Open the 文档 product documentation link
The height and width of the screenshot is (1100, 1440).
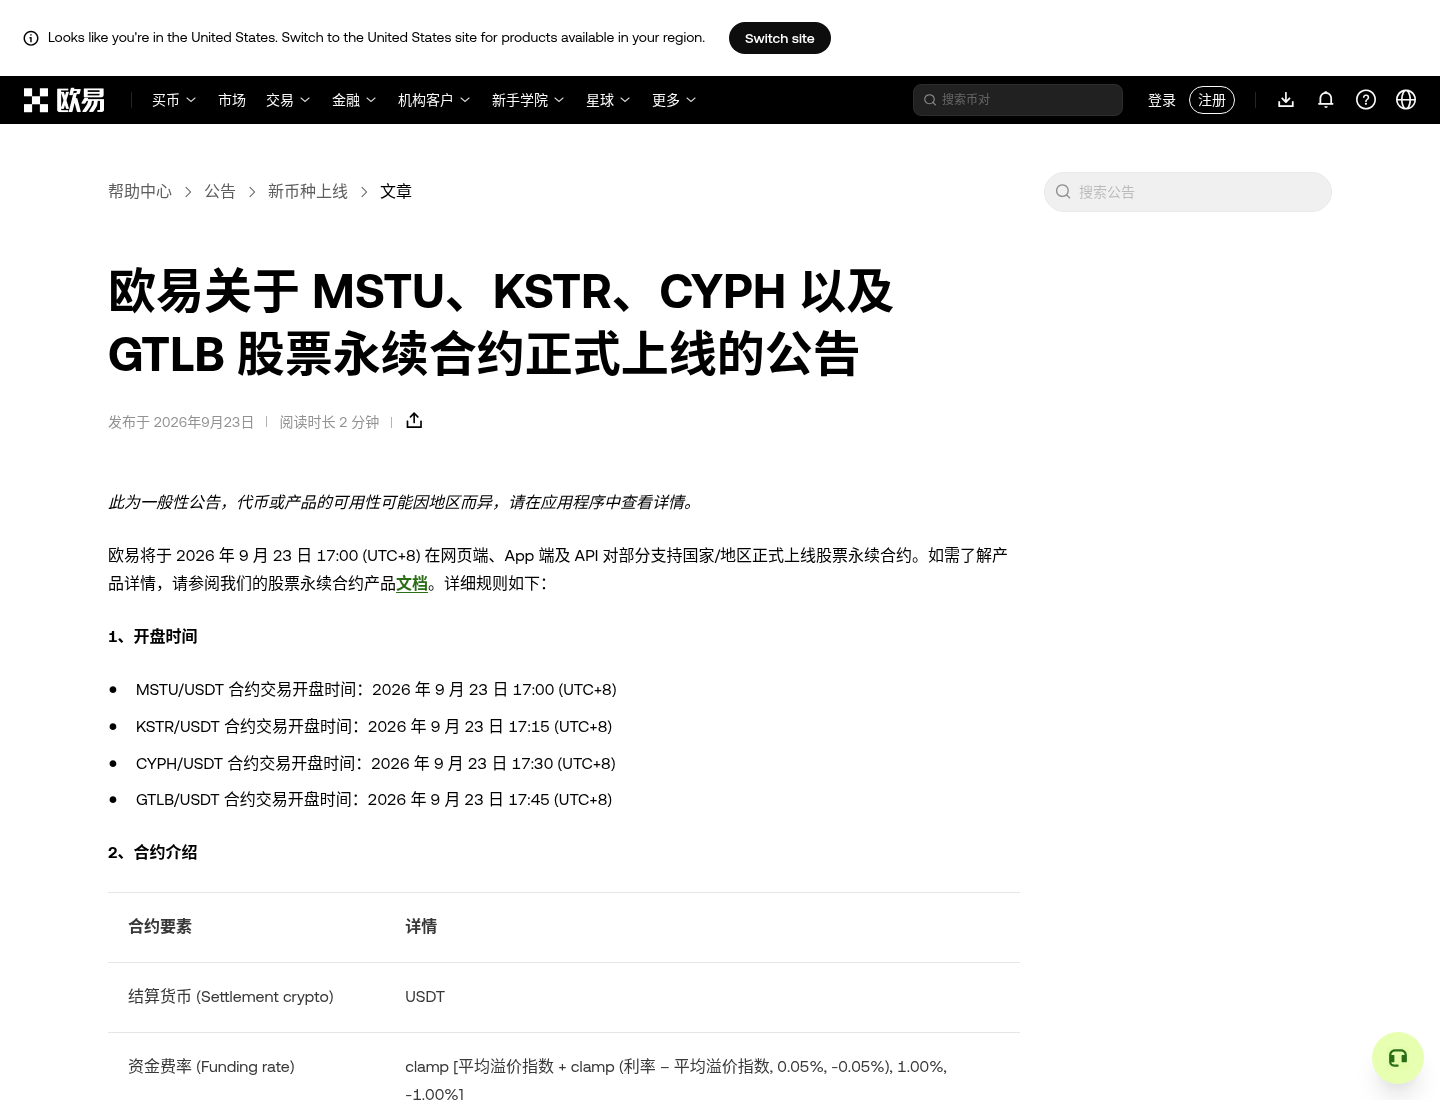pyautogui.click(x=412, y=583)
